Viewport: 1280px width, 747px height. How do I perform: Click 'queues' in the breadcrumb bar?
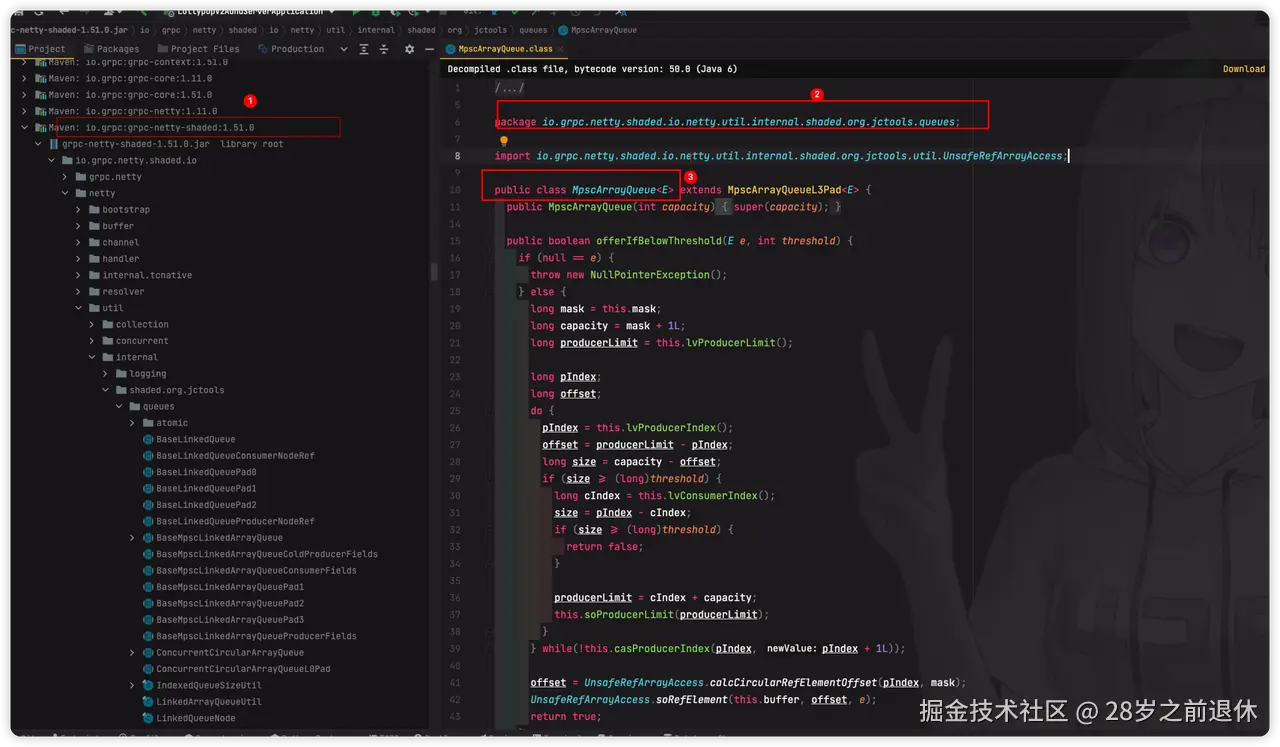(533, 30)
